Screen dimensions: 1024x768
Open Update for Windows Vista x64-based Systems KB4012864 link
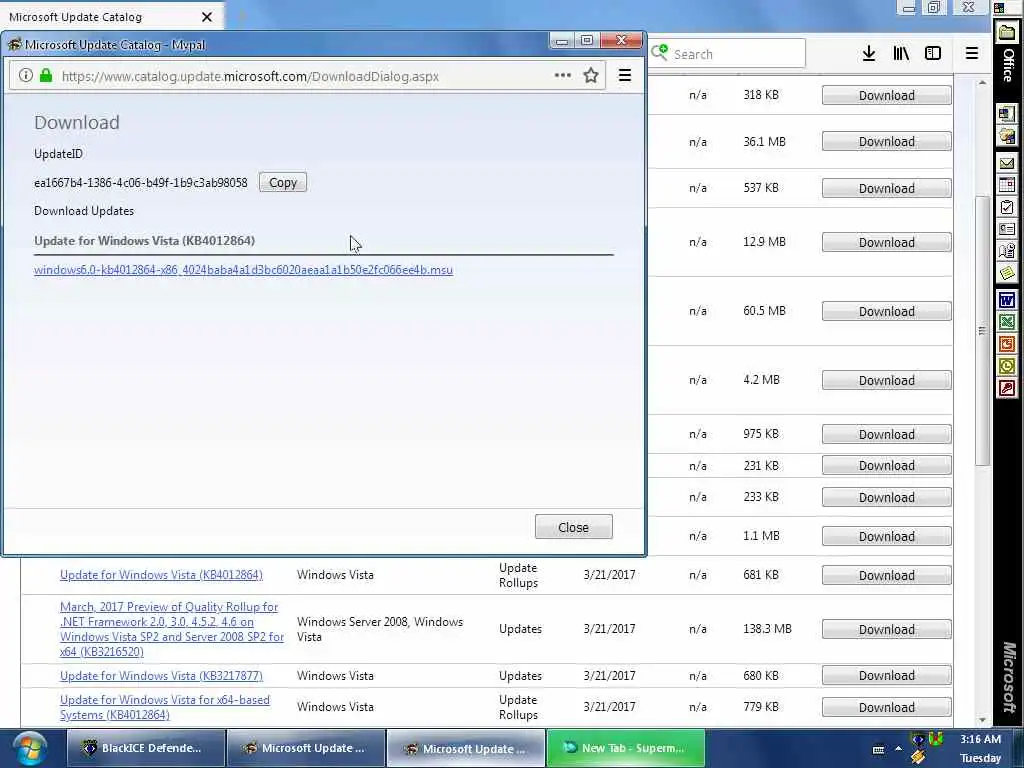[165, 707]
